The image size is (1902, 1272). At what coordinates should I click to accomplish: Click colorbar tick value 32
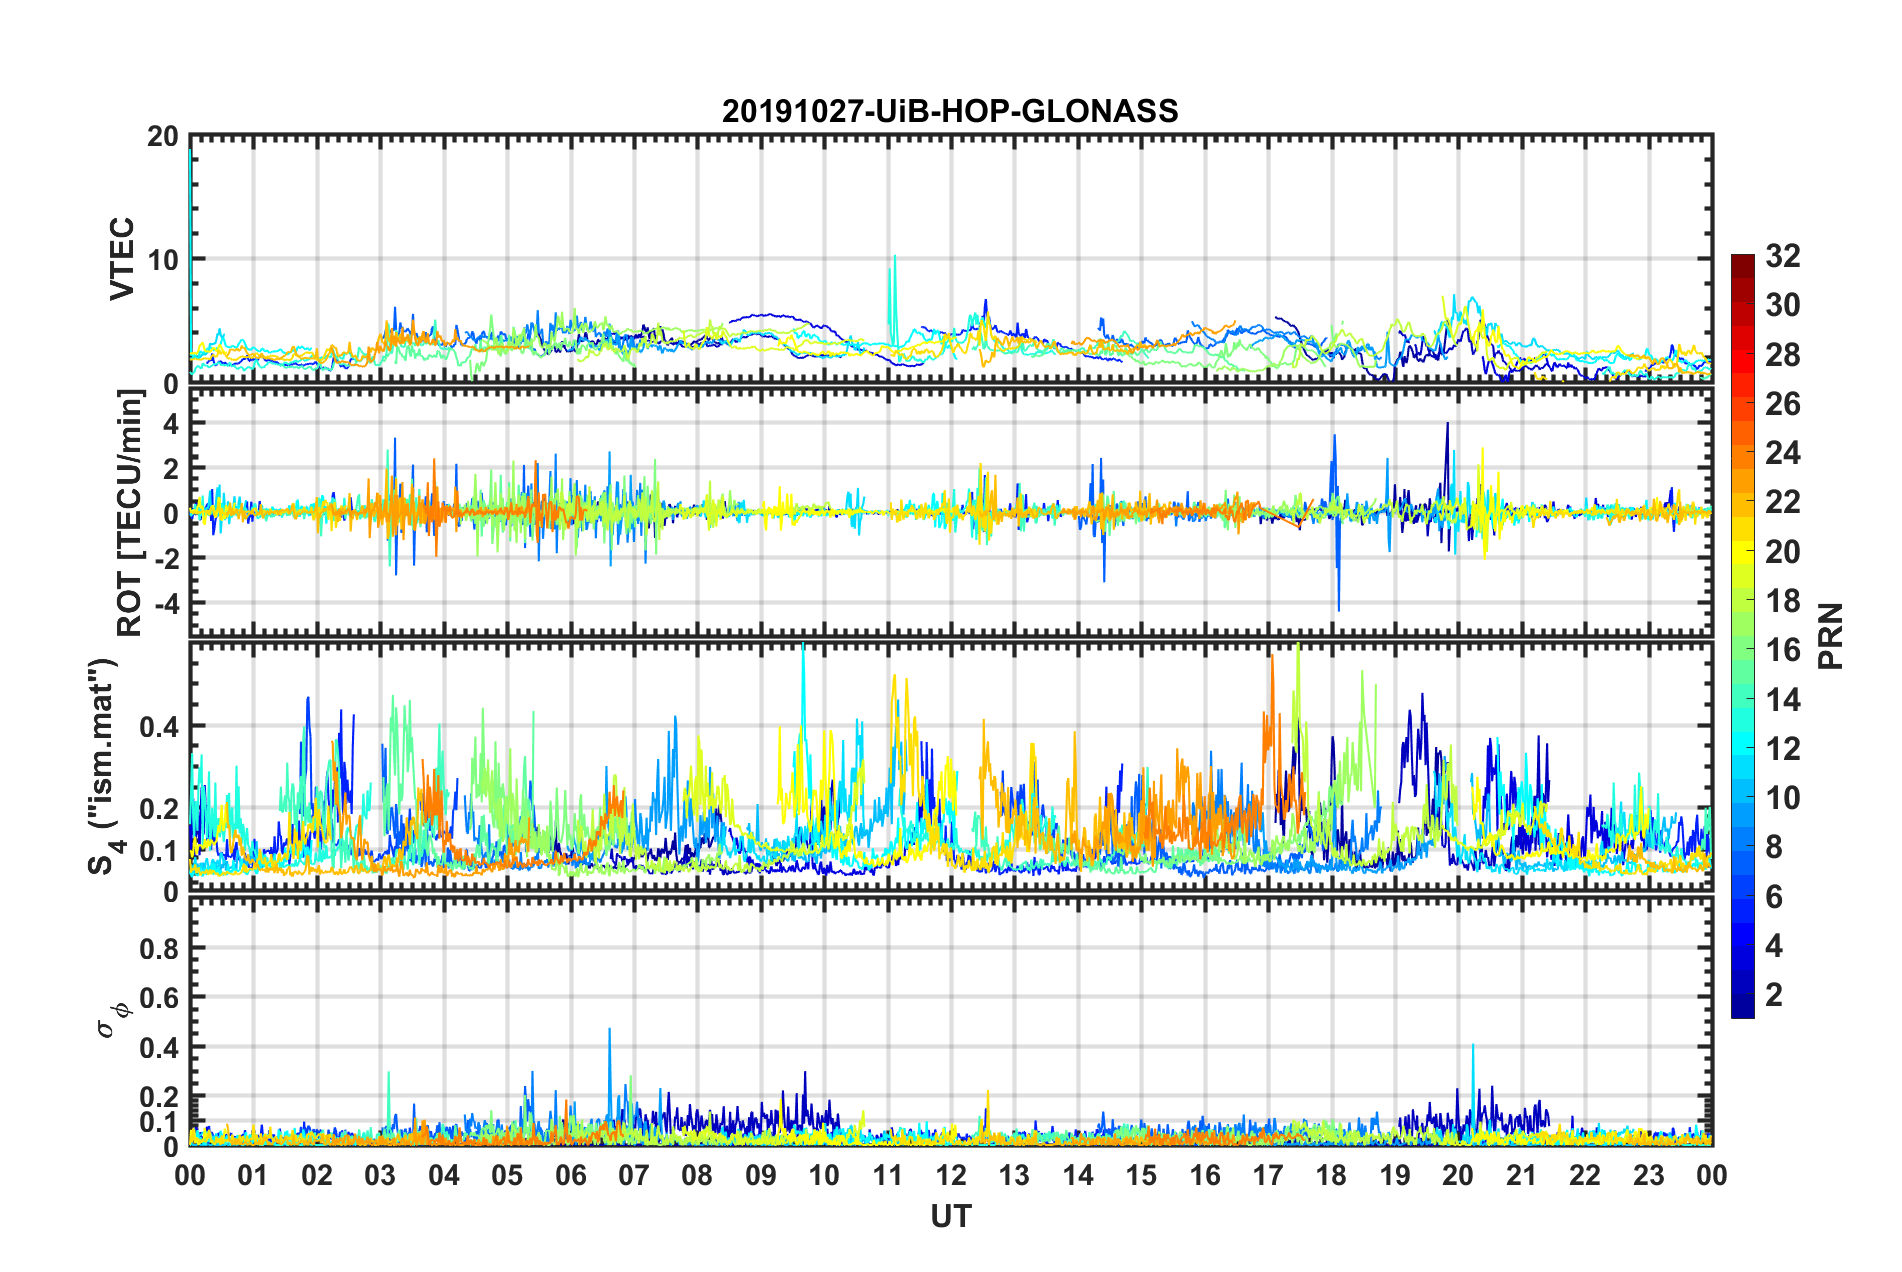pos(1783,256)
